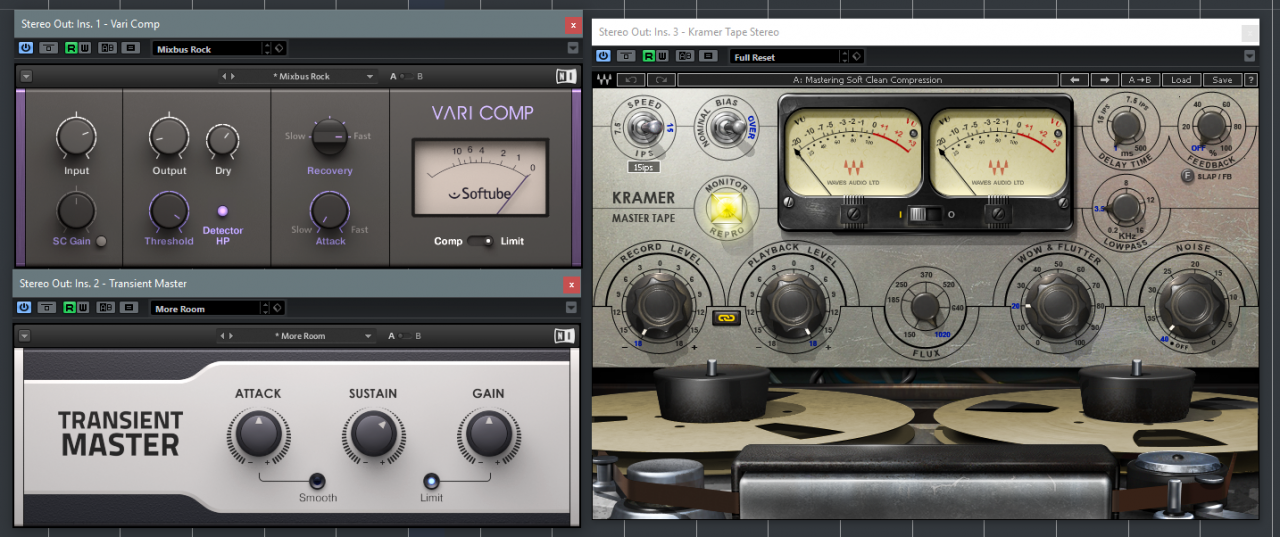
Task: Toggle the Transient Master plugin power button
Action: pos(25,308)
